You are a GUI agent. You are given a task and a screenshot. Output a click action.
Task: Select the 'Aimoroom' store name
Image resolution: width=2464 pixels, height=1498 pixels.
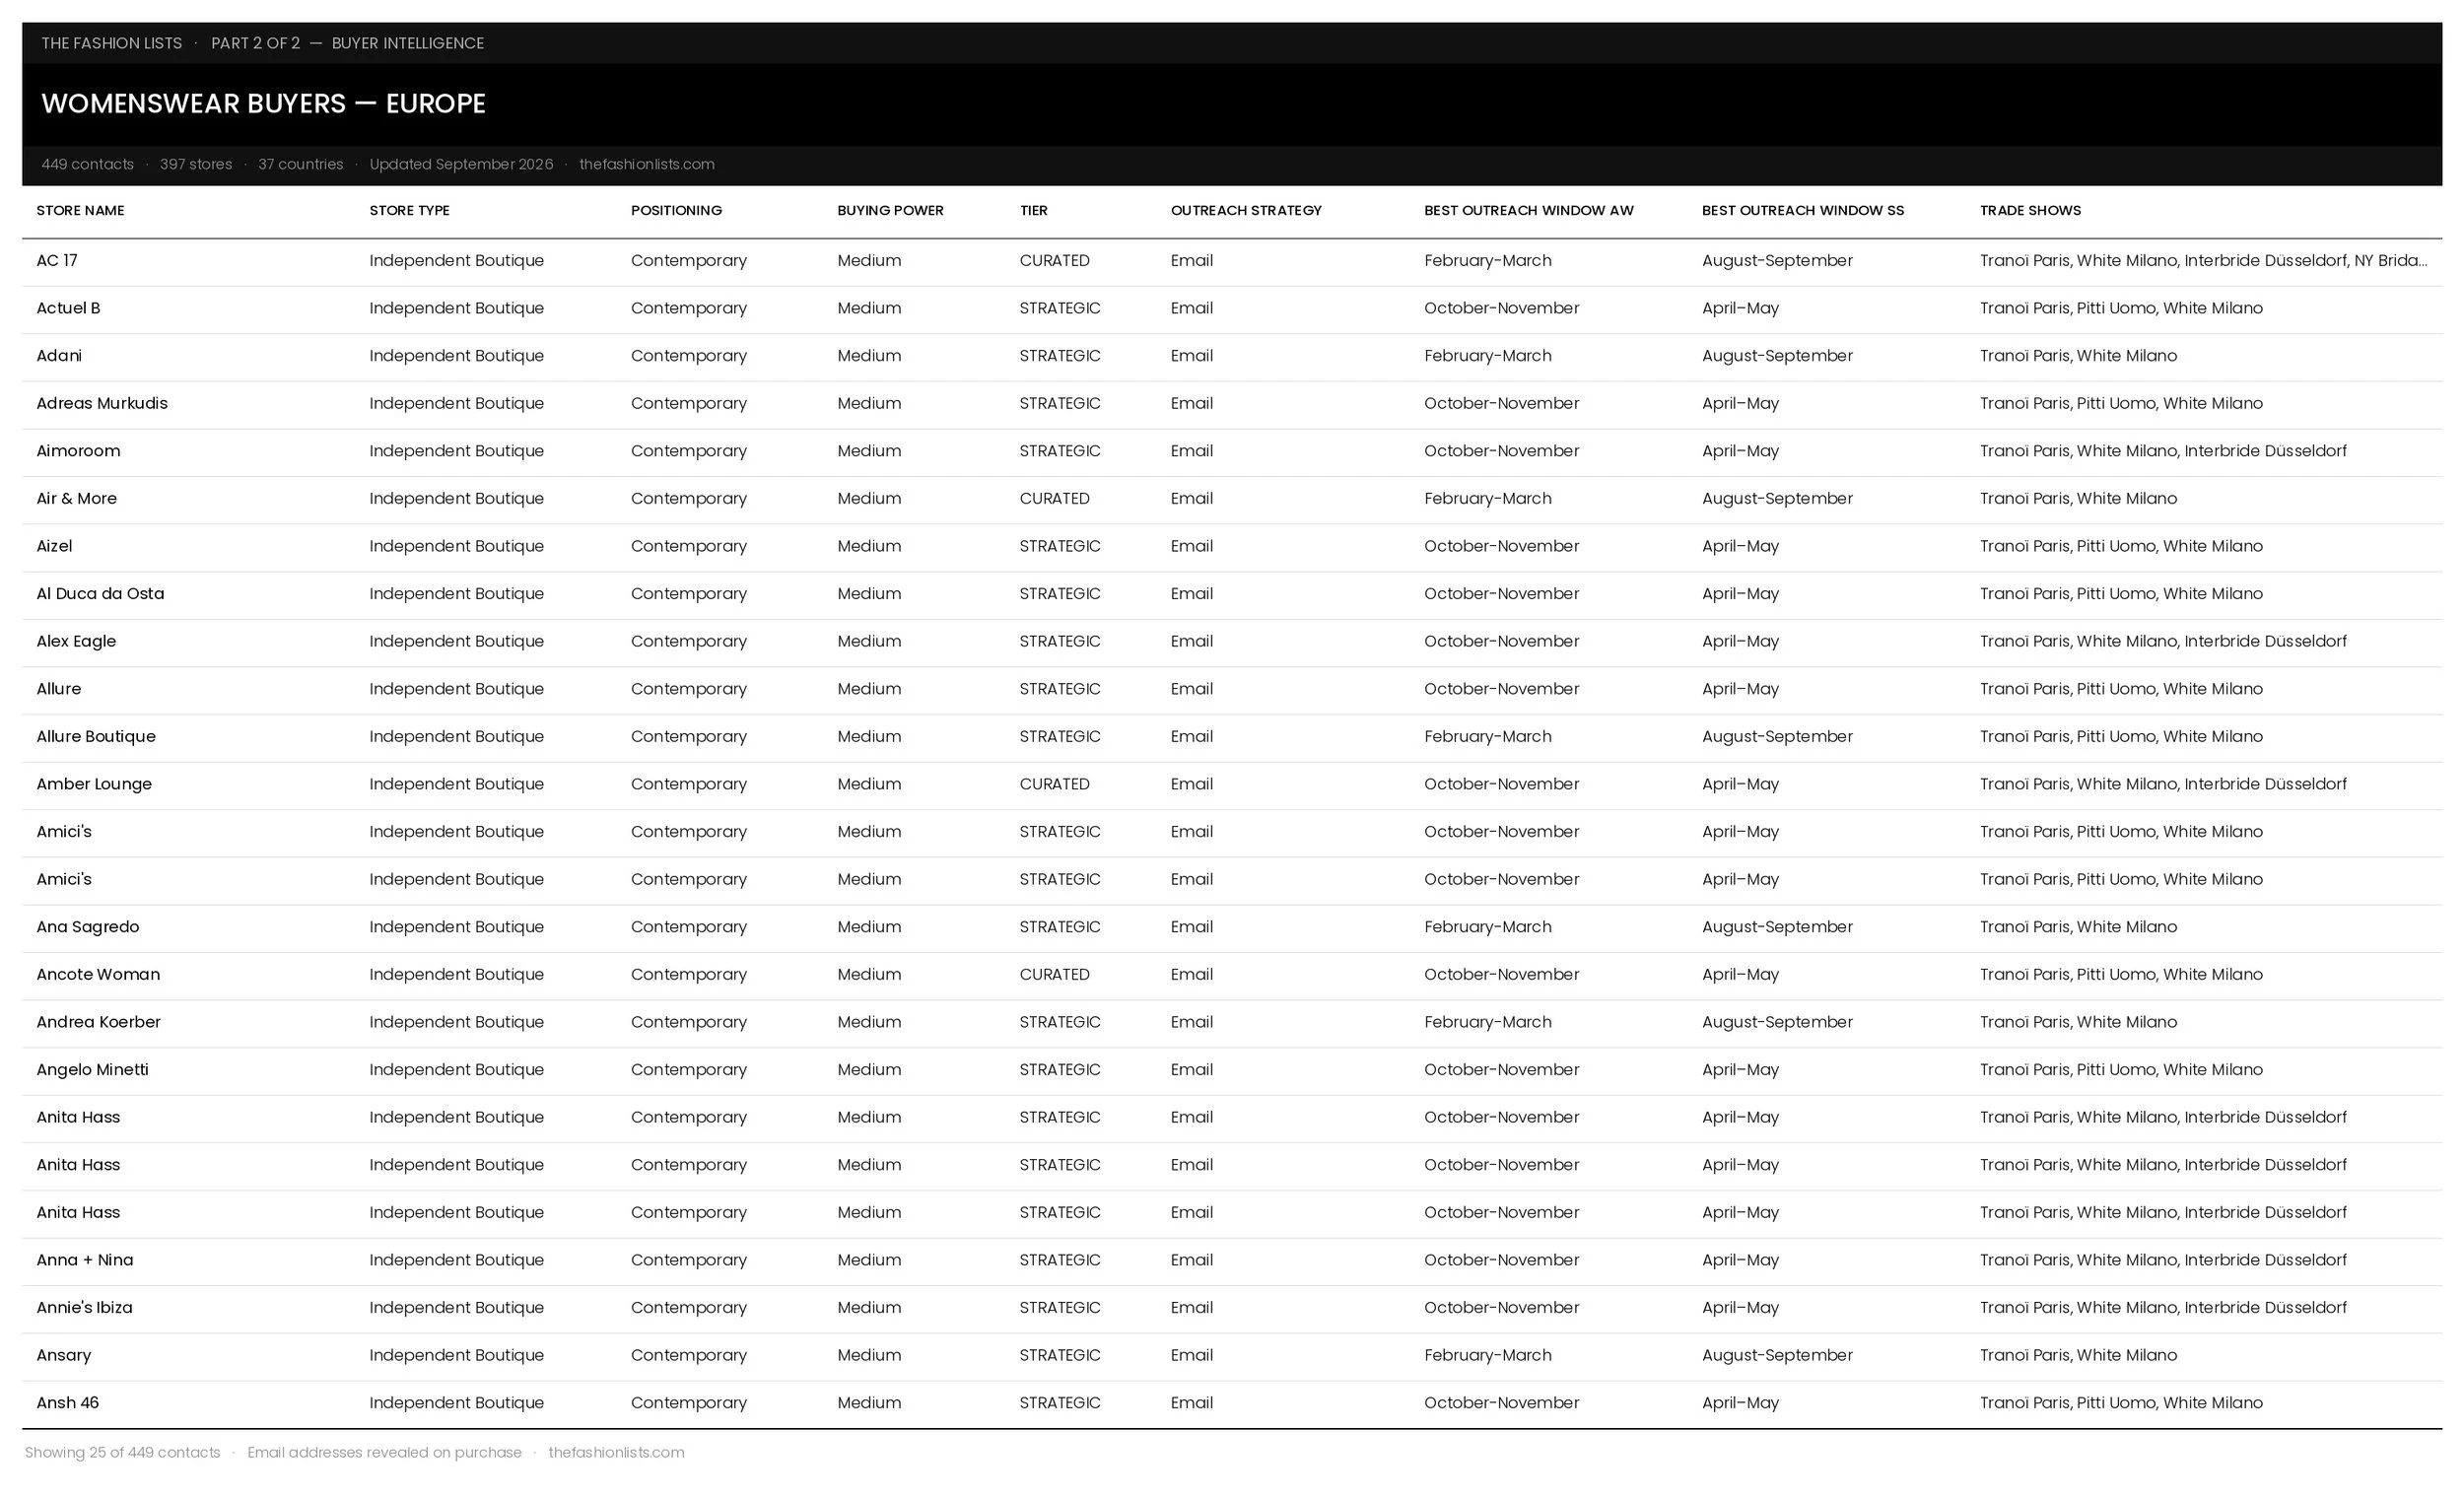[x=78, y=451]
